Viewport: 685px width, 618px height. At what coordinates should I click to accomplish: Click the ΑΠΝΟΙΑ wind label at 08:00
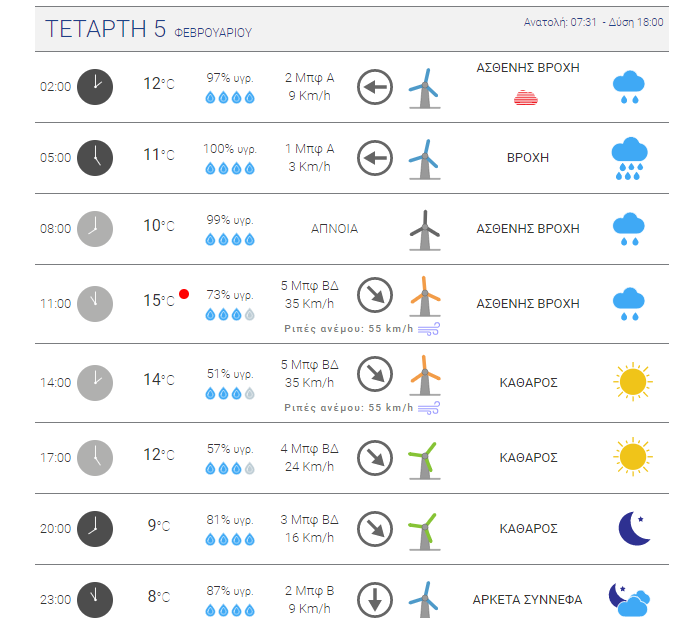tap(334, 229)
